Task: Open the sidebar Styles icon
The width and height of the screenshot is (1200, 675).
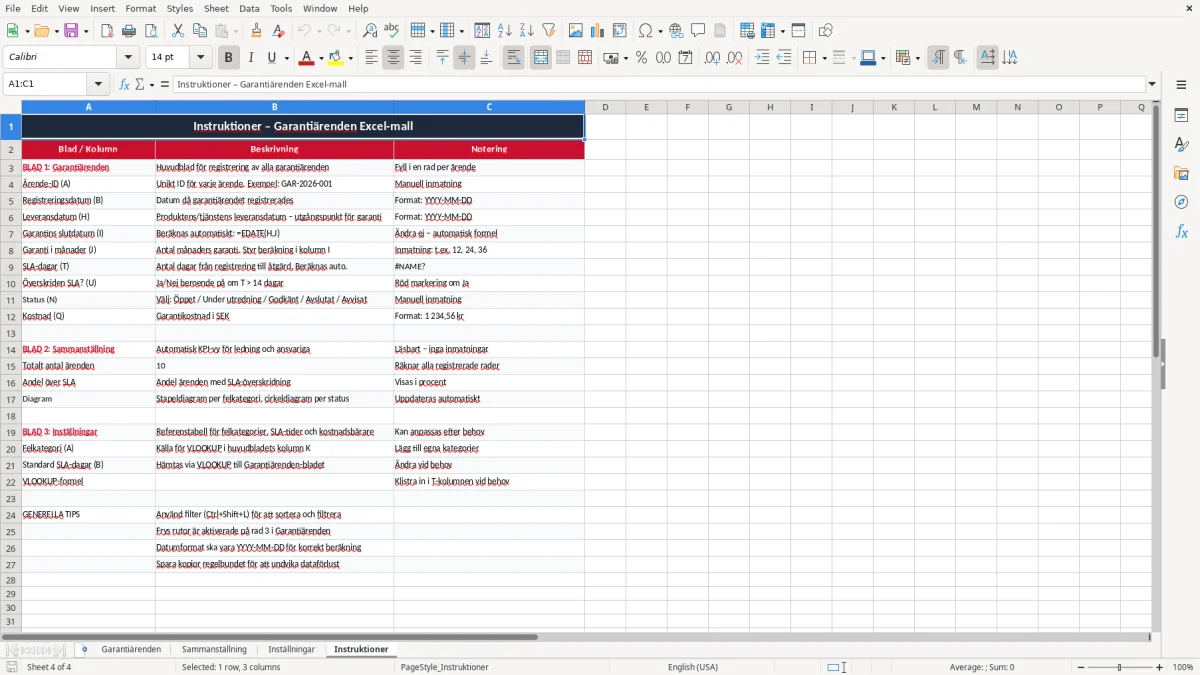Action: pos(1181,144)
